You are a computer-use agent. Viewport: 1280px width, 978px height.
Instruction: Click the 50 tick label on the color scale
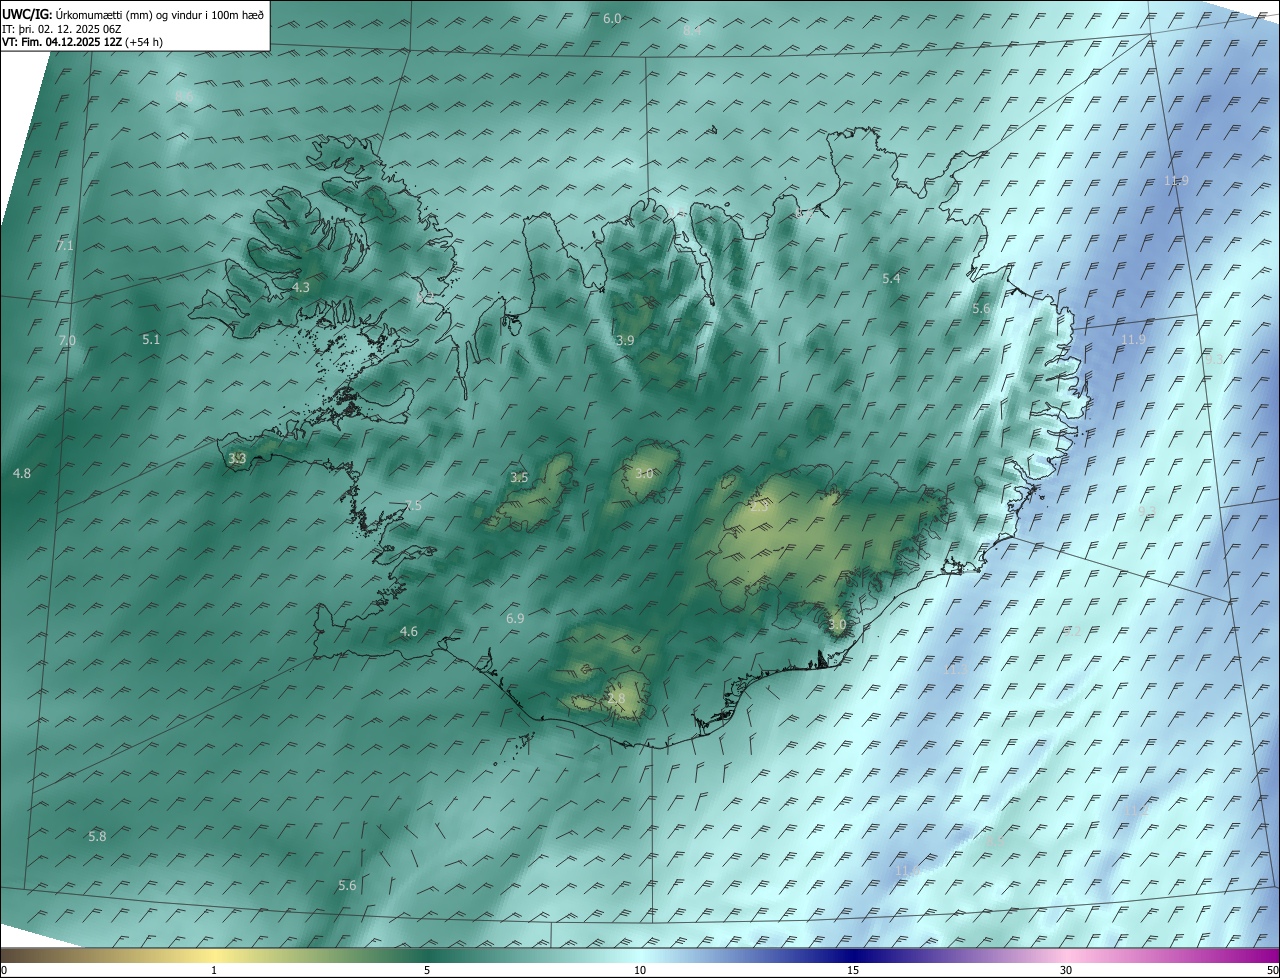pyautogui.click(x=1272, y=971)
